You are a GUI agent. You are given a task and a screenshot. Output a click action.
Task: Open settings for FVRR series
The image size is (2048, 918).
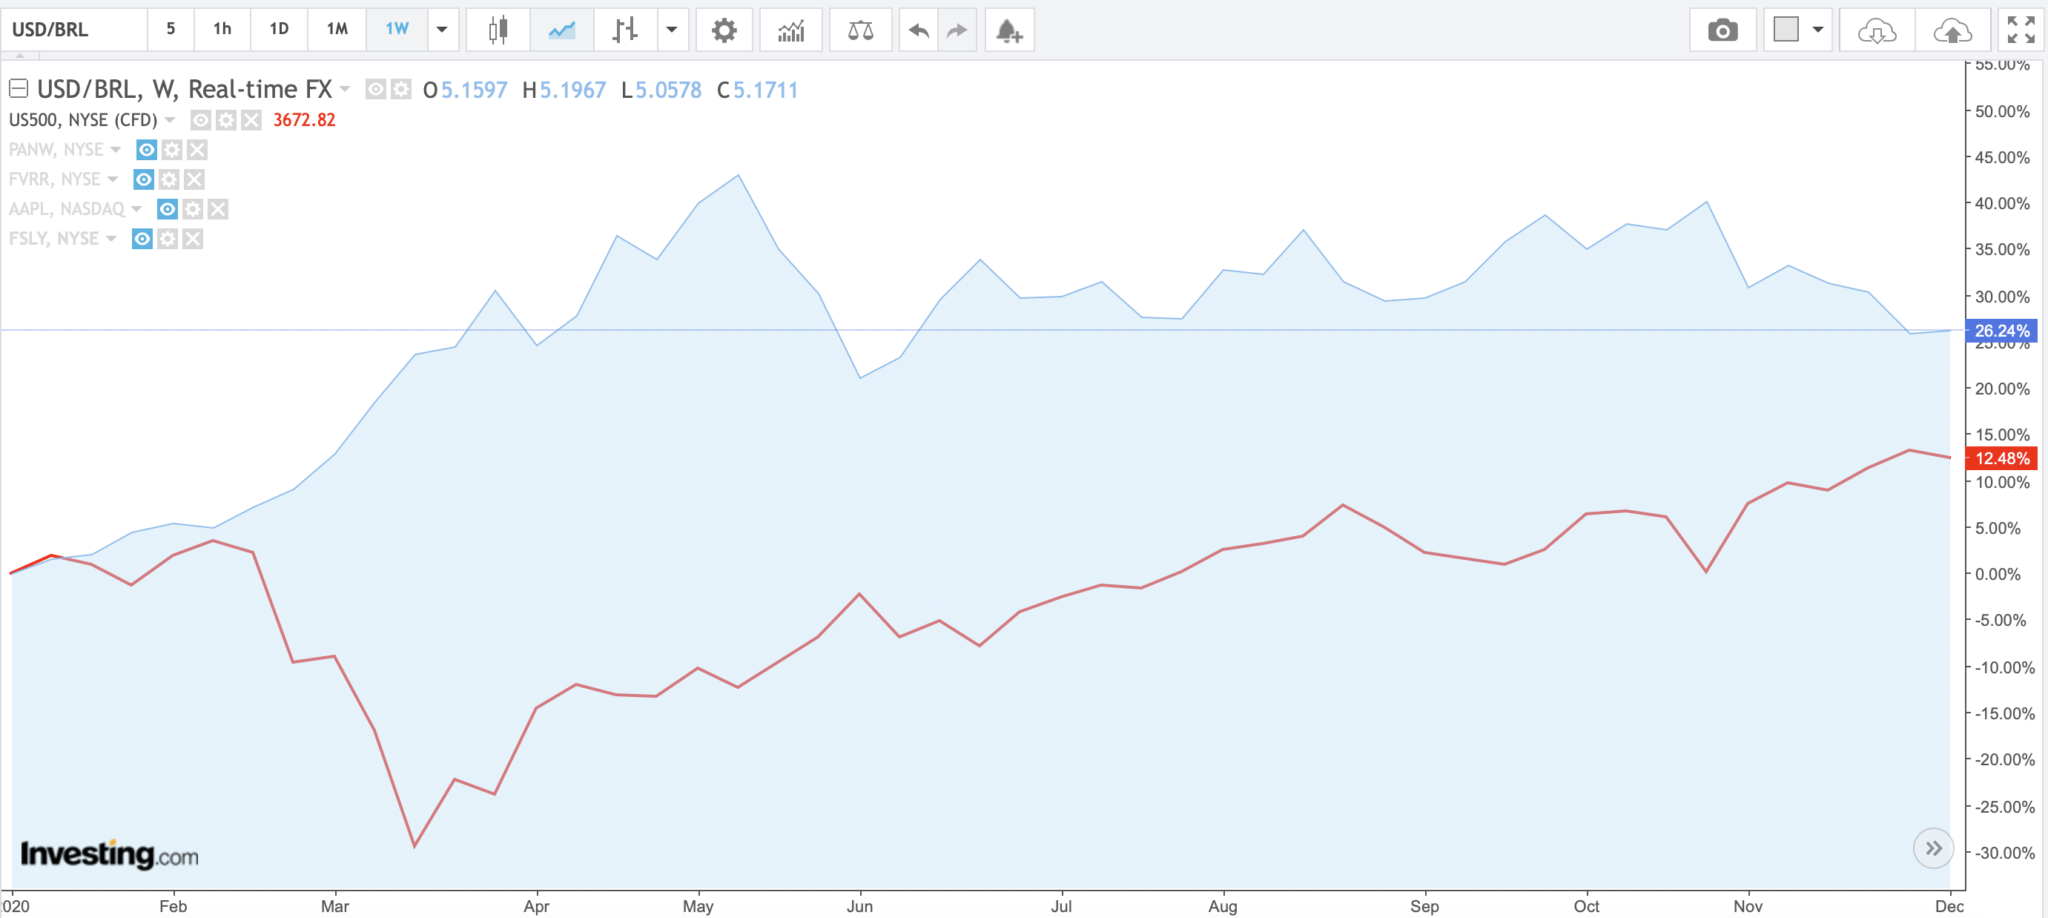169,179
